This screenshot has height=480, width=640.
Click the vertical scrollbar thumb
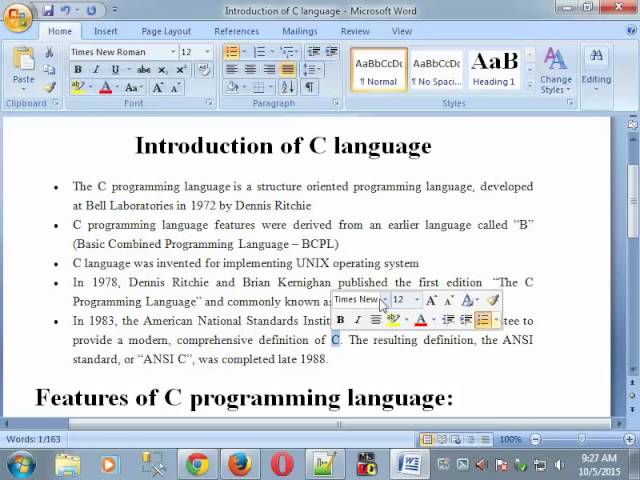point(632,200)
